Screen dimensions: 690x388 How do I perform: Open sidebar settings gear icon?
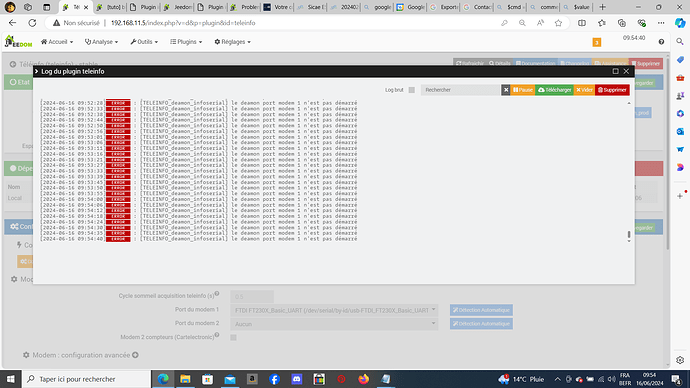click(x=680, y=360)
